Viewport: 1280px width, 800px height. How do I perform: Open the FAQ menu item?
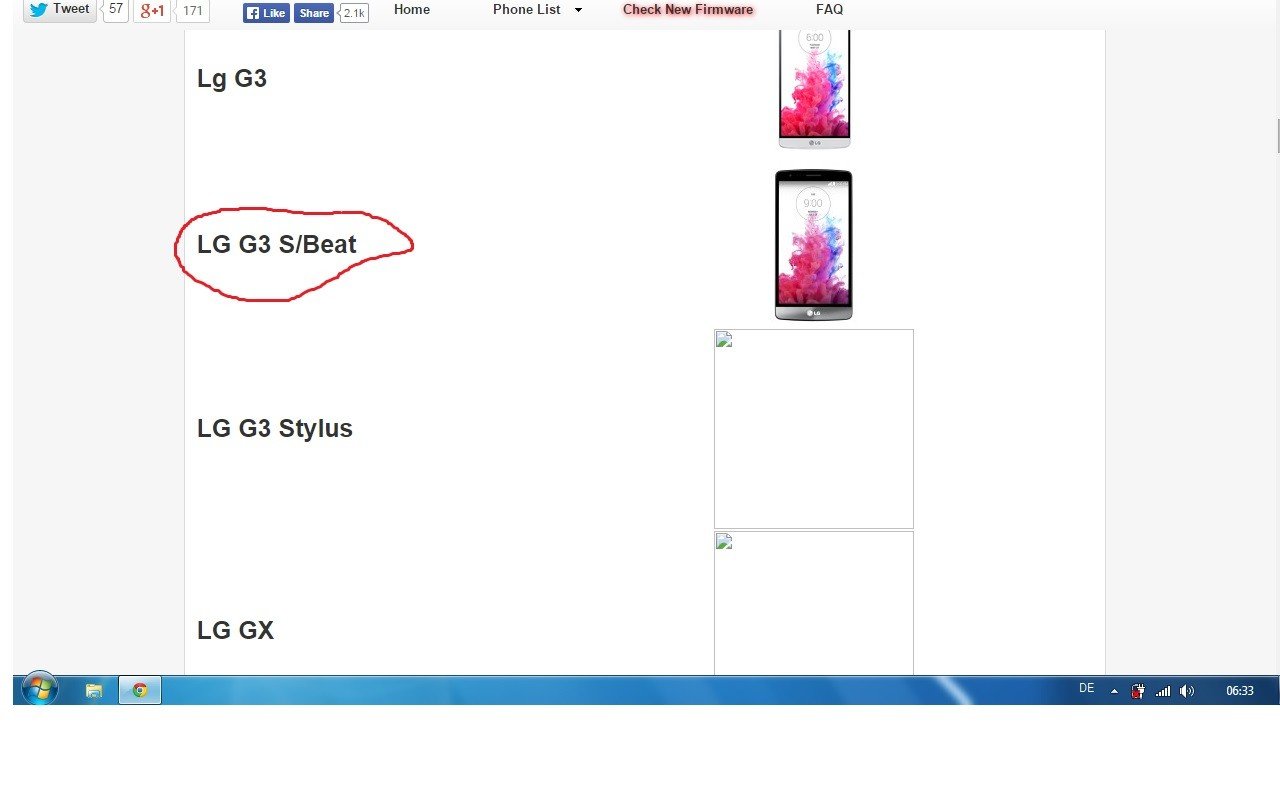[829, 10]
